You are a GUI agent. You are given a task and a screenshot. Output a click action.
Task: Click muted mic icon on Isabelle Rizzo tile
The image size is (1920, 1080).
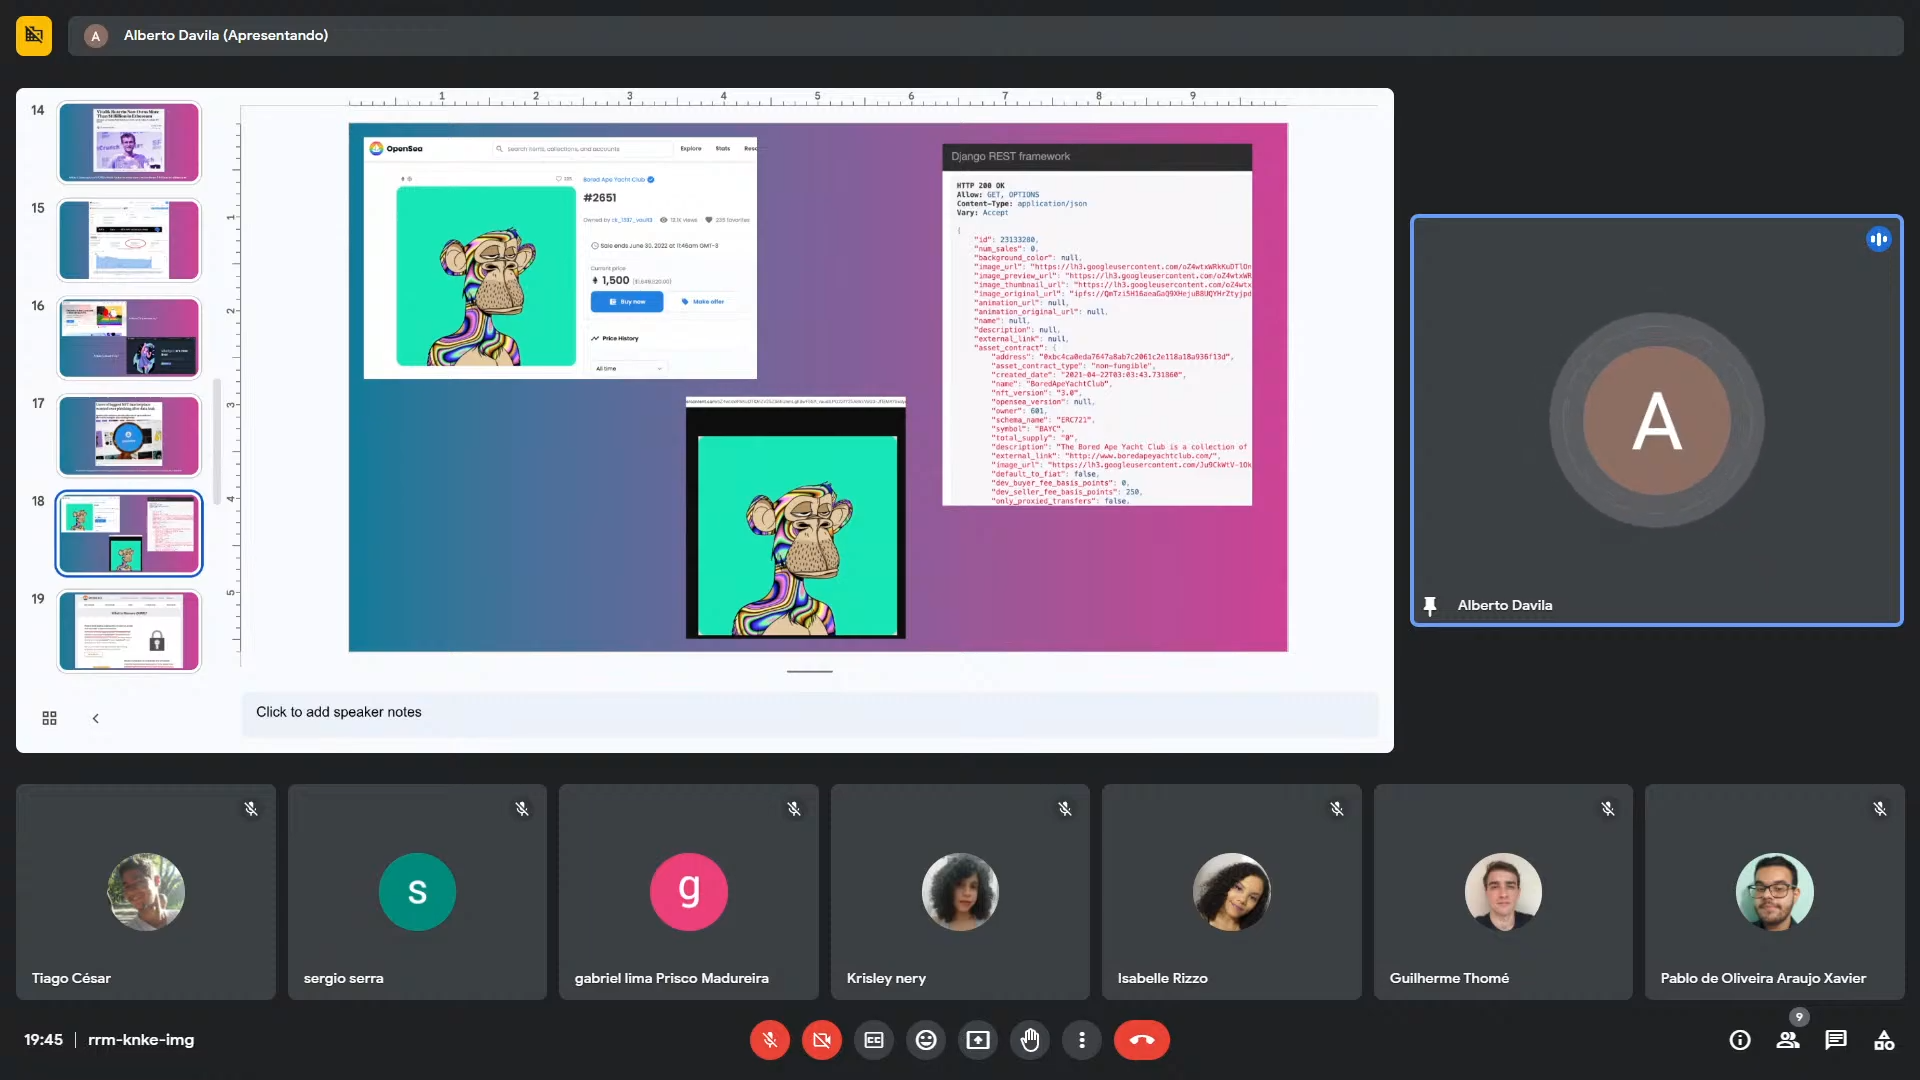click(x=1337, y=809)
